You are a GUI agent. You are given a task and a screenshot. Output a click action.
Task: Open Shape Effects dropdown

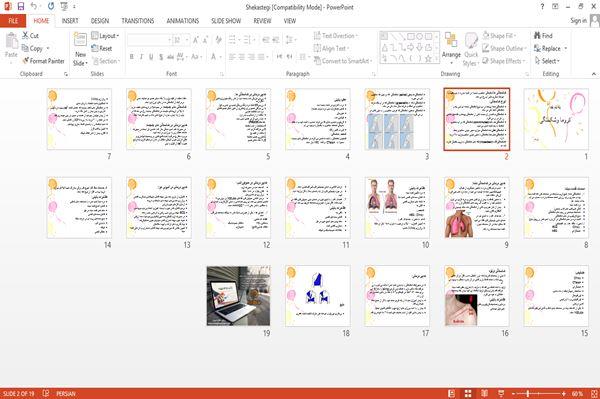tap(504, 61)
